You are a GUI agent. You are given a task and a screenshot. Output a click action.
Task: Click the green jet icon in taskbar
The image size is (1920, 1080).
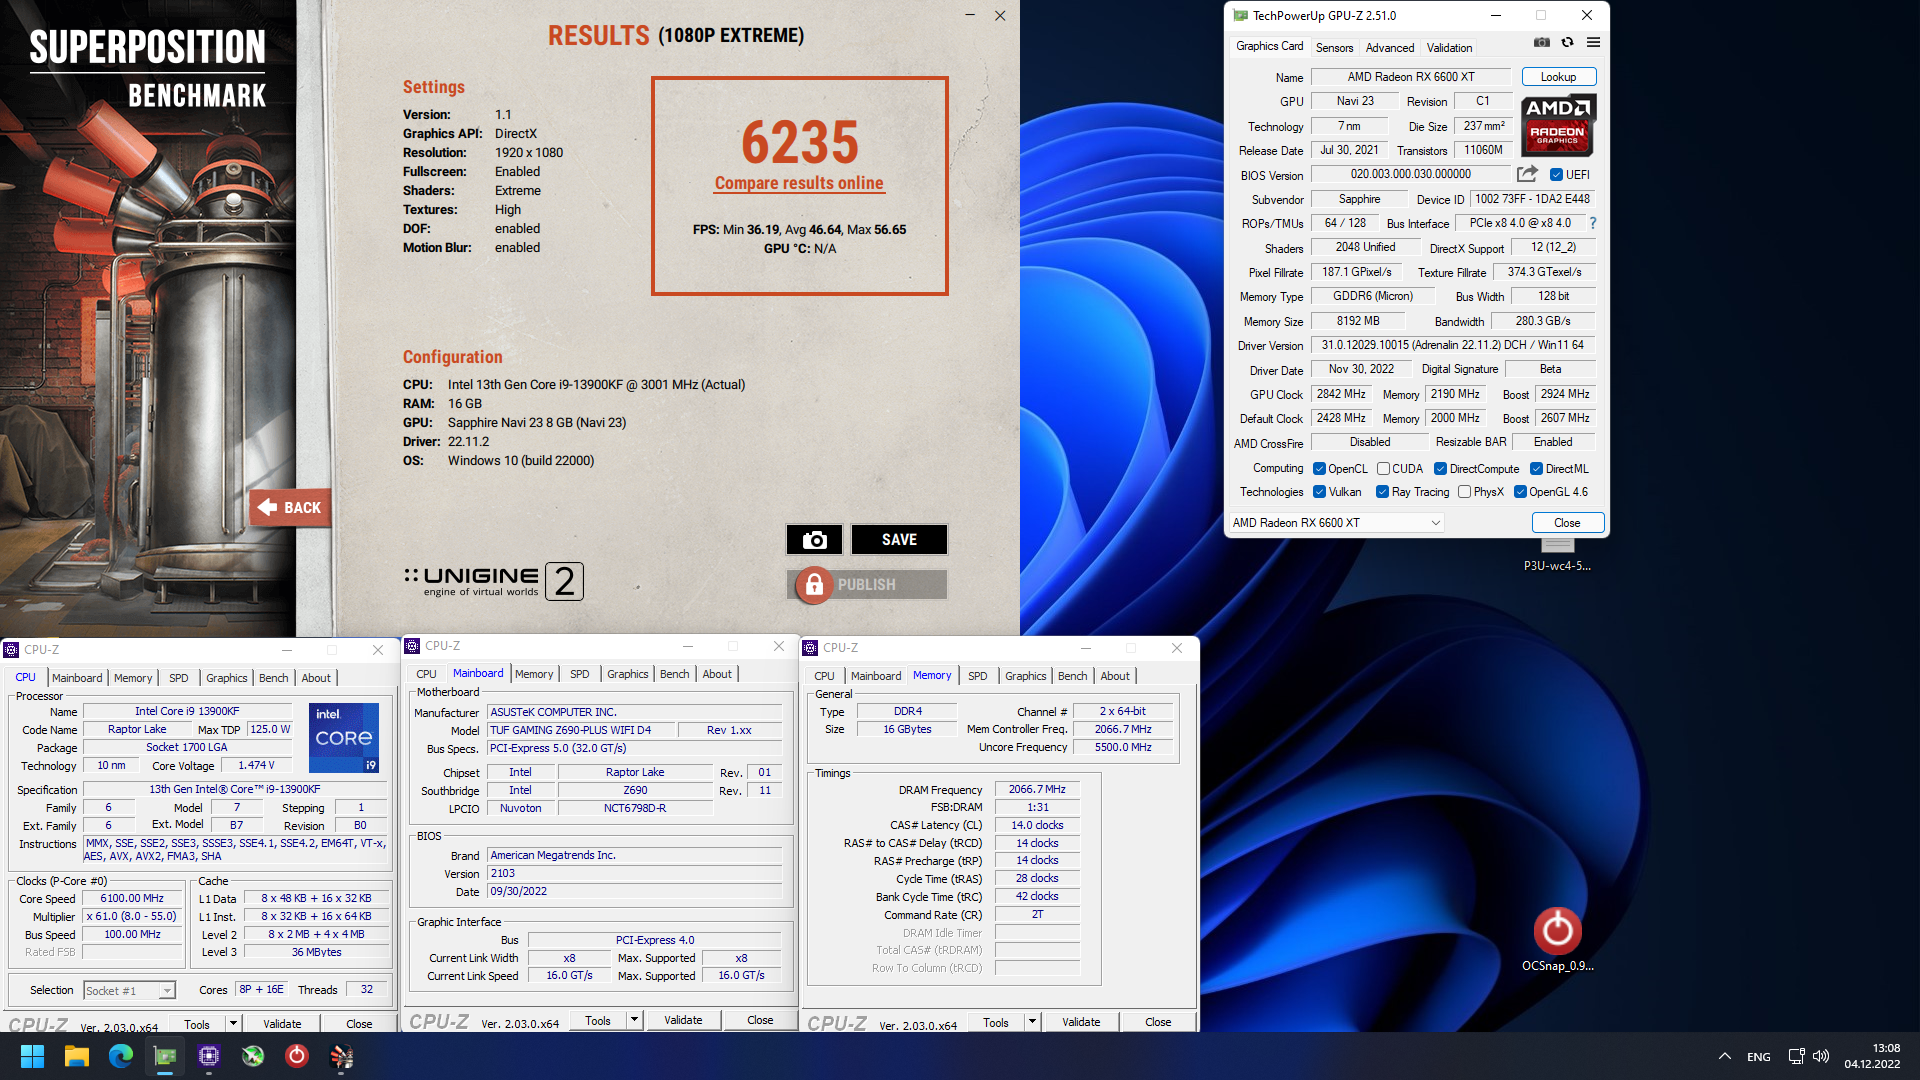tap(252, 1056)
